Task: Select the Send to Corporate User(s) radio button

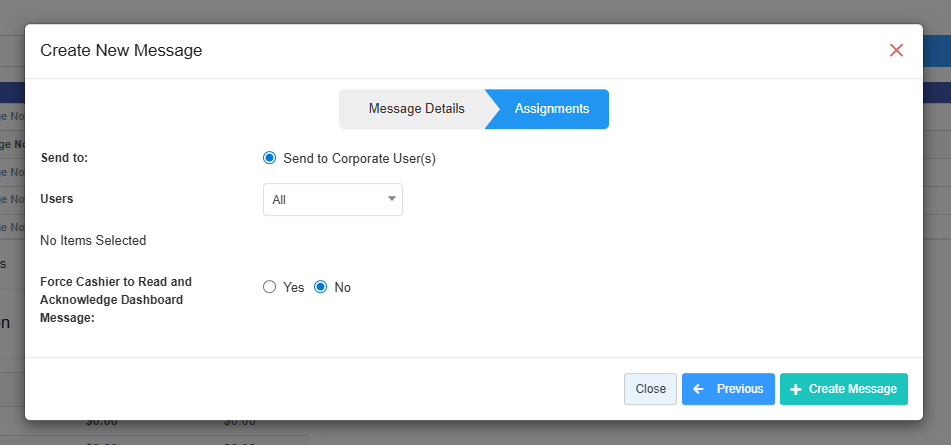Action: coord(269,158)
